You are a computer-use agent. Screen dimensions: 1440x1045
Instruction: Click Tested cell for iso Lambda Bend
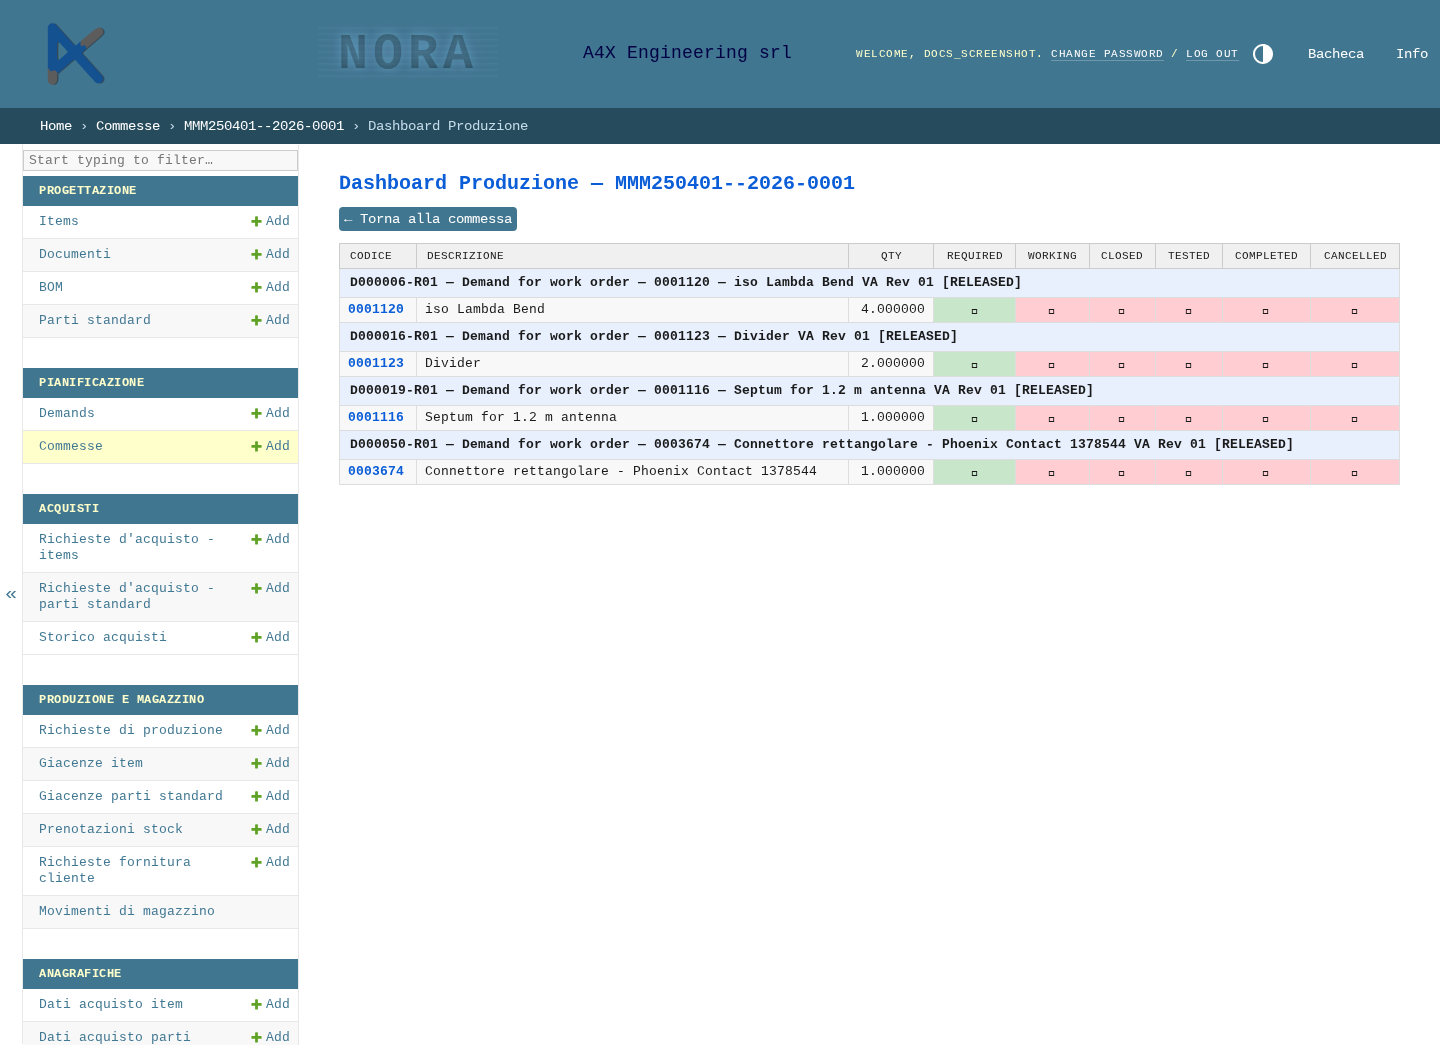(1189, 310)
